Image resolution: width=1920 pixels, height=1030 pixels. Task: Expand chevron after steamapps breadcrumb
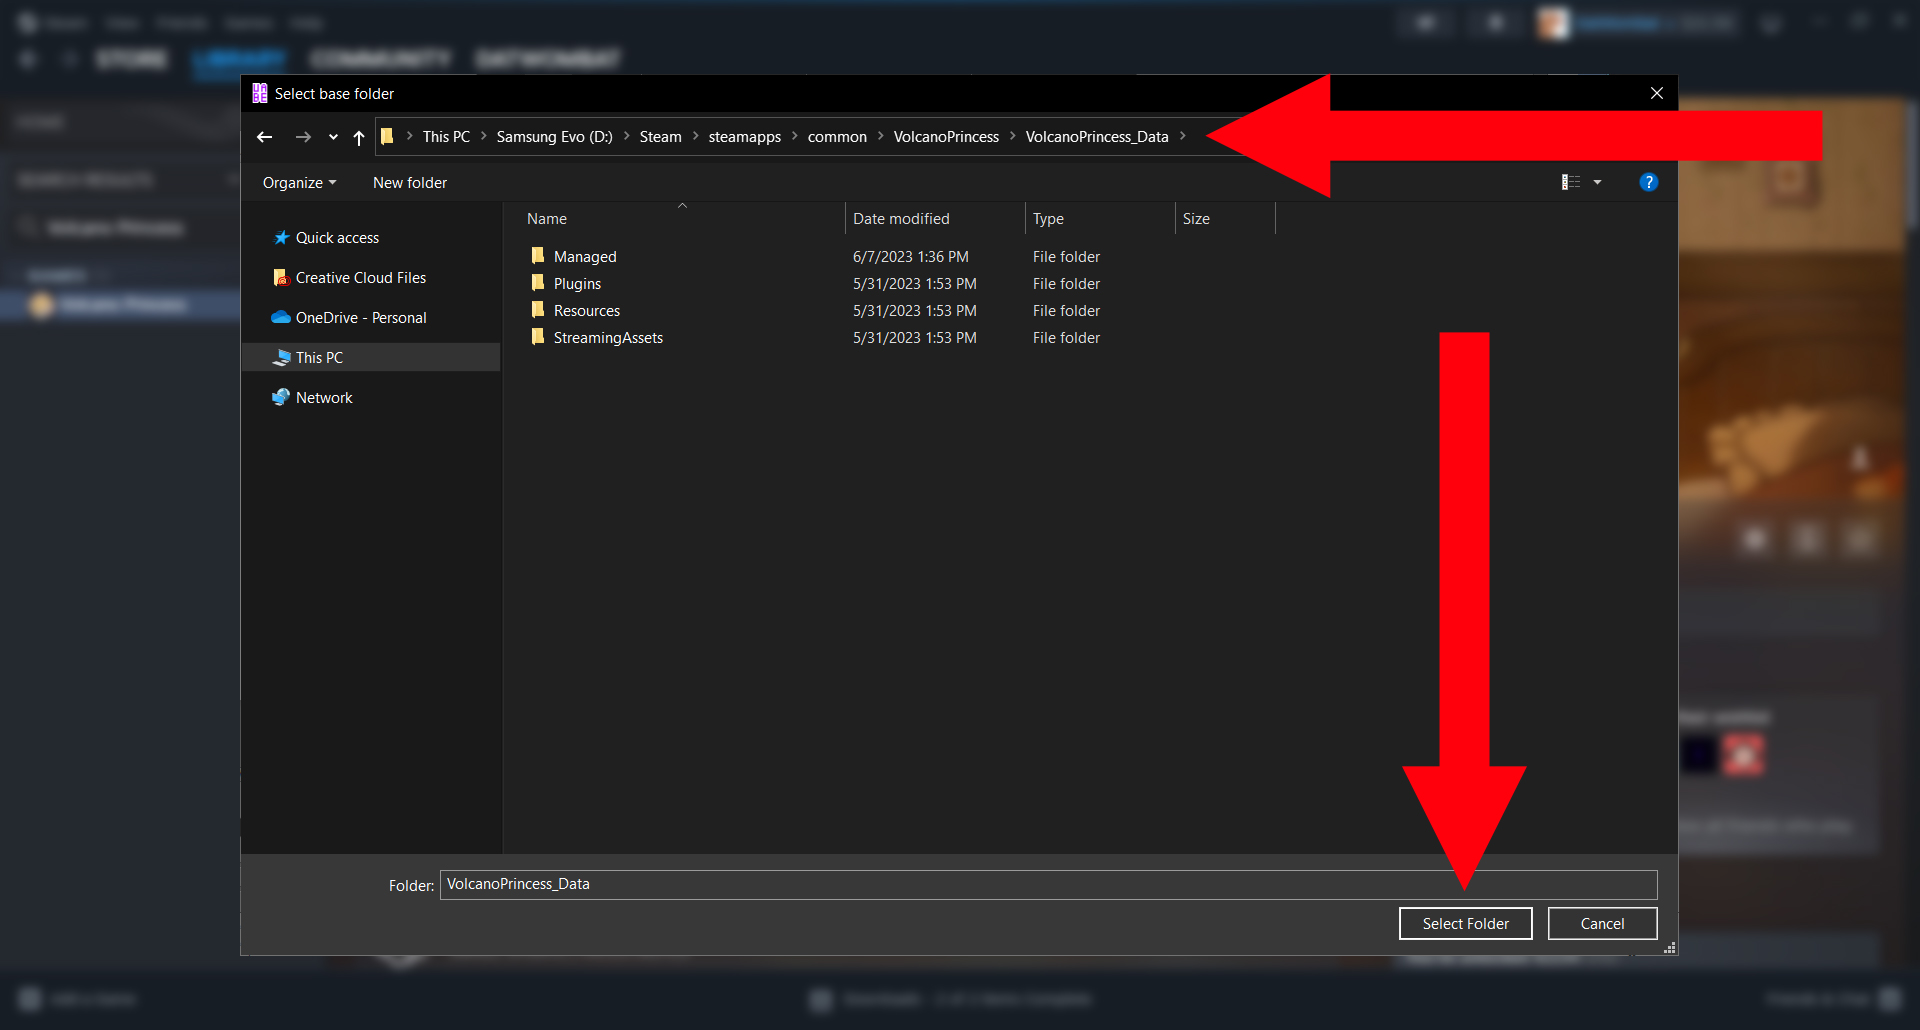pos(794,136)
